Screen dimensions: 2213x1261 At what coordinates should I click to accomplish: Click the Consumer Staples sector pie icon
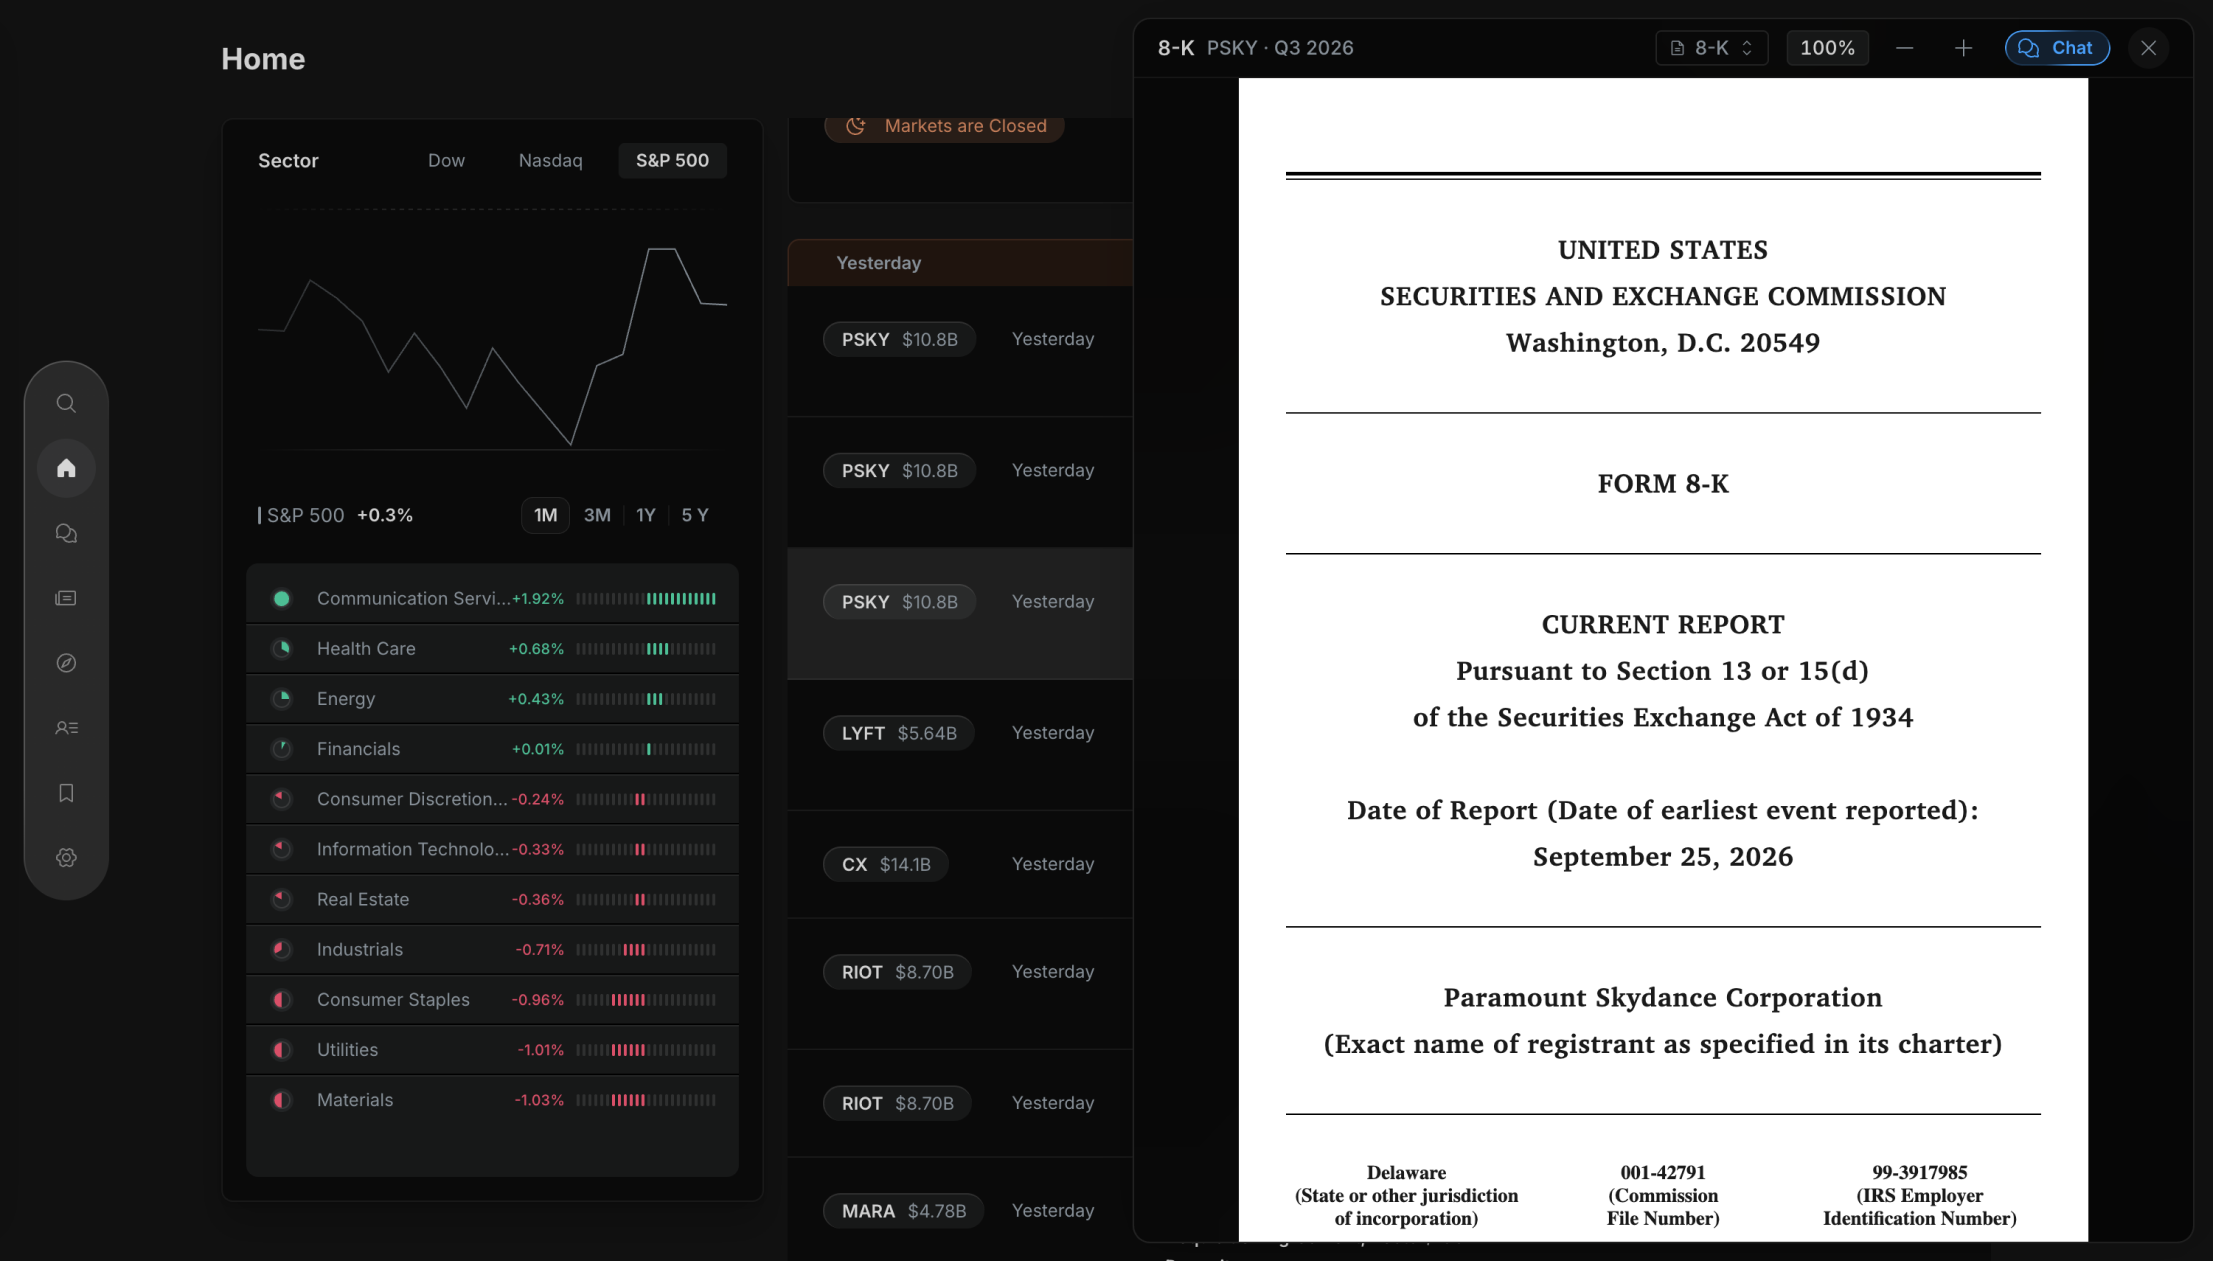[282, 999]
